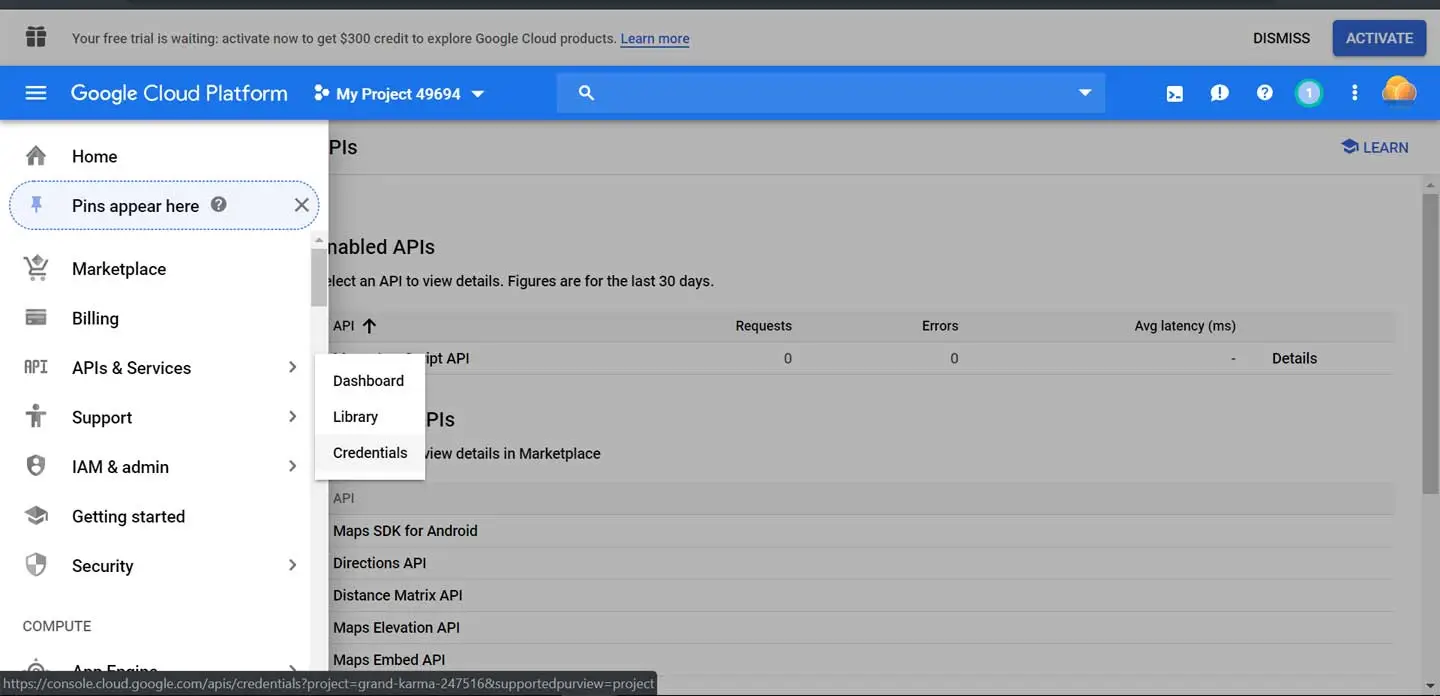Expand the IAM & admin submenu
This screenshot has width=1440, height=696.
292,466
